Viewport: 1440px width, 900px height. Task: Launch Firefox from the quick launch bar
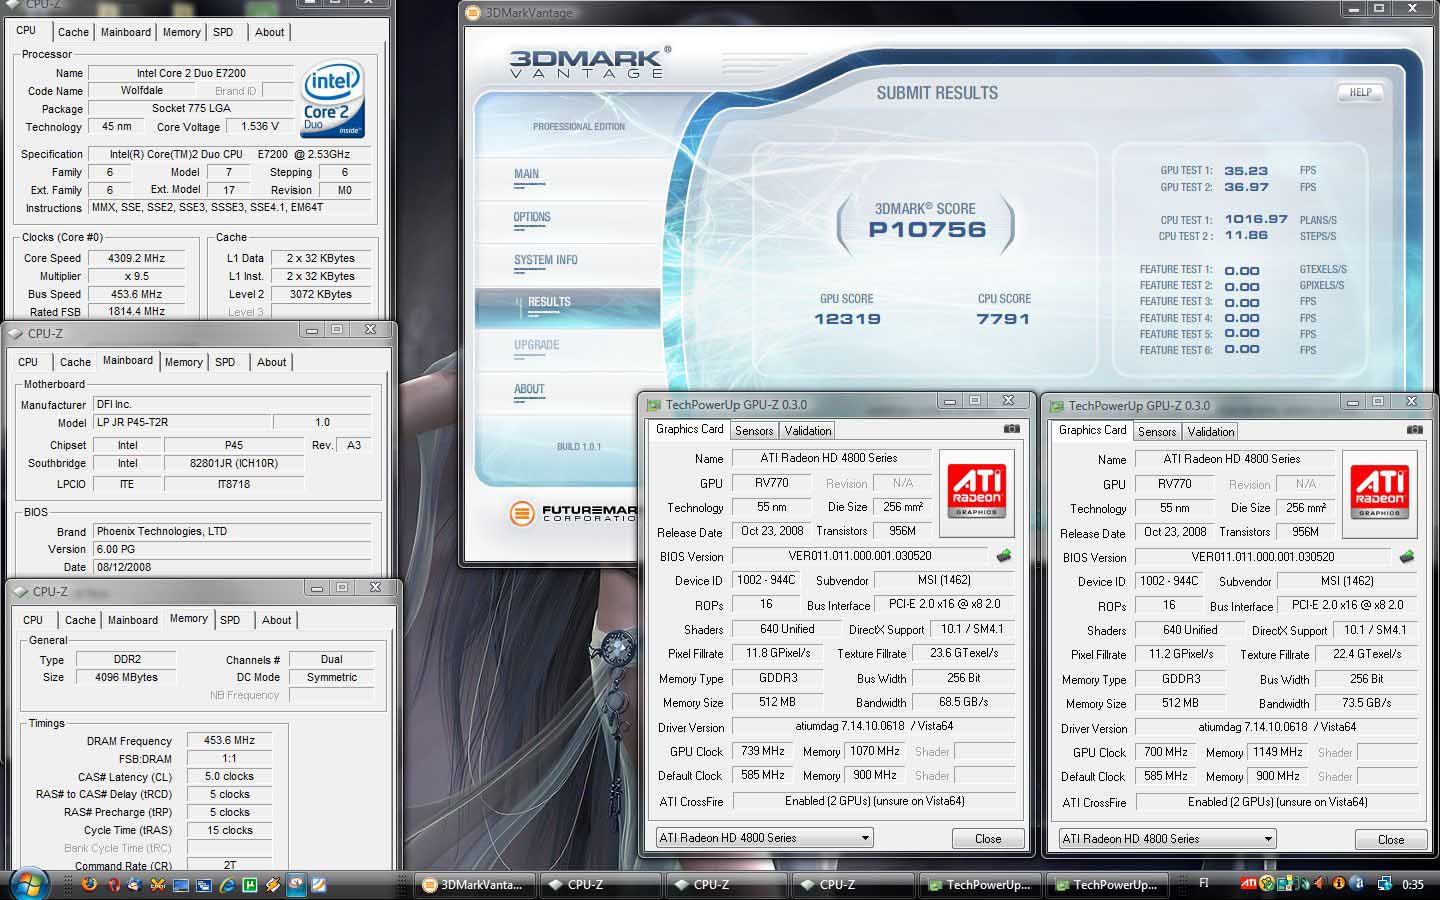[89, 884]
